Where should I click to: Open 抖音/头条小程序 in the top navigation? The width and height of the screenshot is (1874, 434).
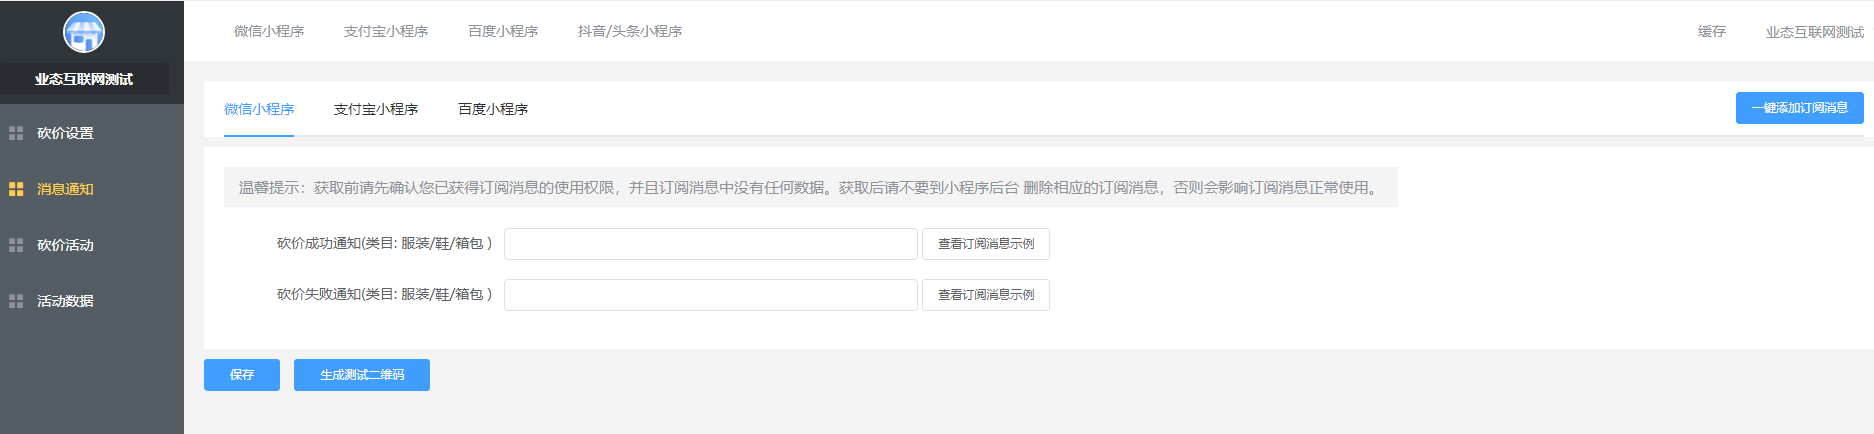pos(630,31)
